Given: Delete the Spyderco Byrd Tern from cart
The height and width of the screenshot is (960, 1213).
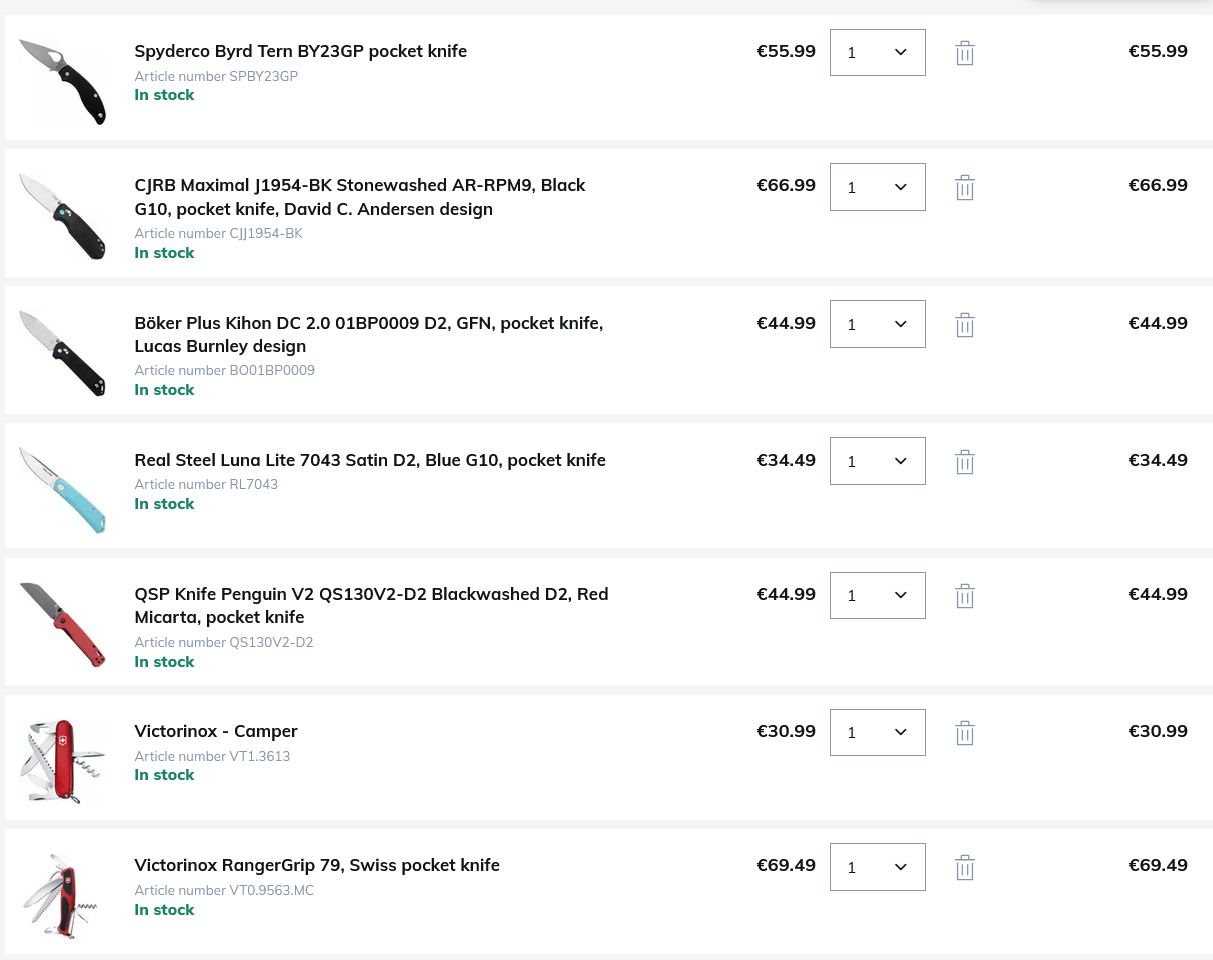Looking at the screenshot, I should [964, 53].
